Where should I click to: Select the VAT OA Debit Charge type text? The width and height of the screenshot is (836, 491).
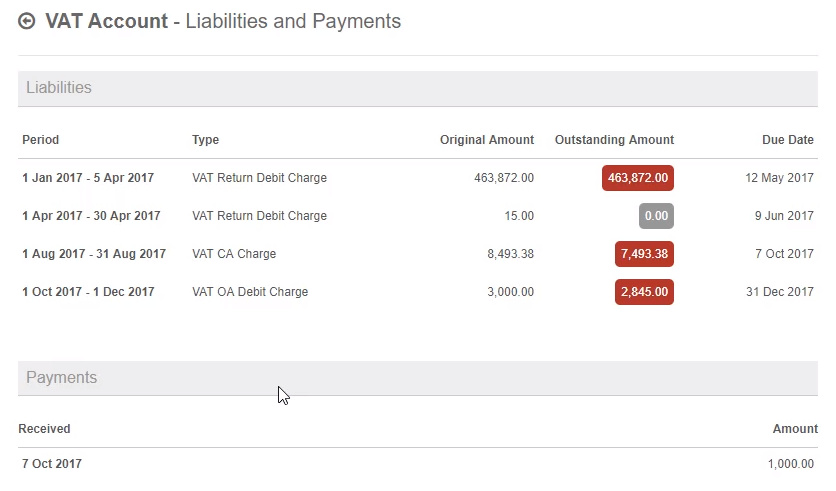(250, 292)
